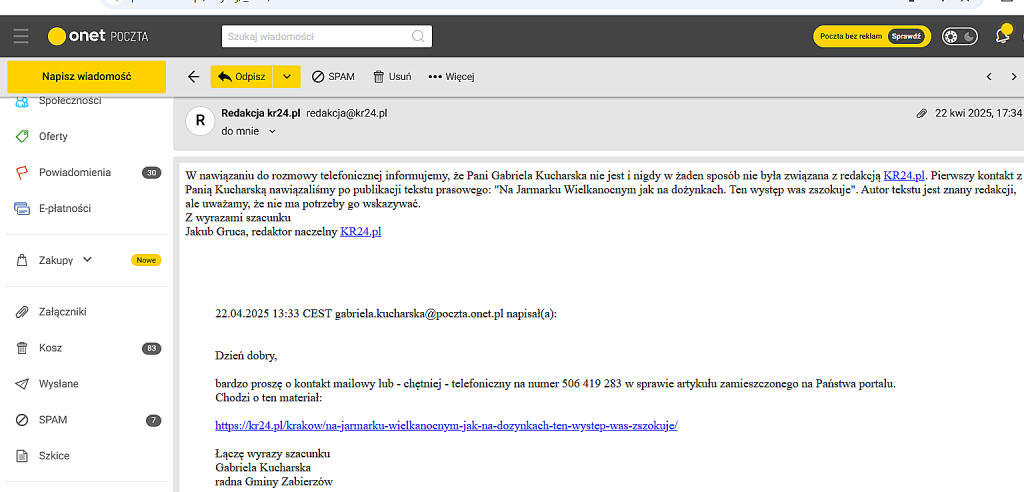1024x492 pixels.
Task: Open the kr24.pl article link
Action: point(447,425)
